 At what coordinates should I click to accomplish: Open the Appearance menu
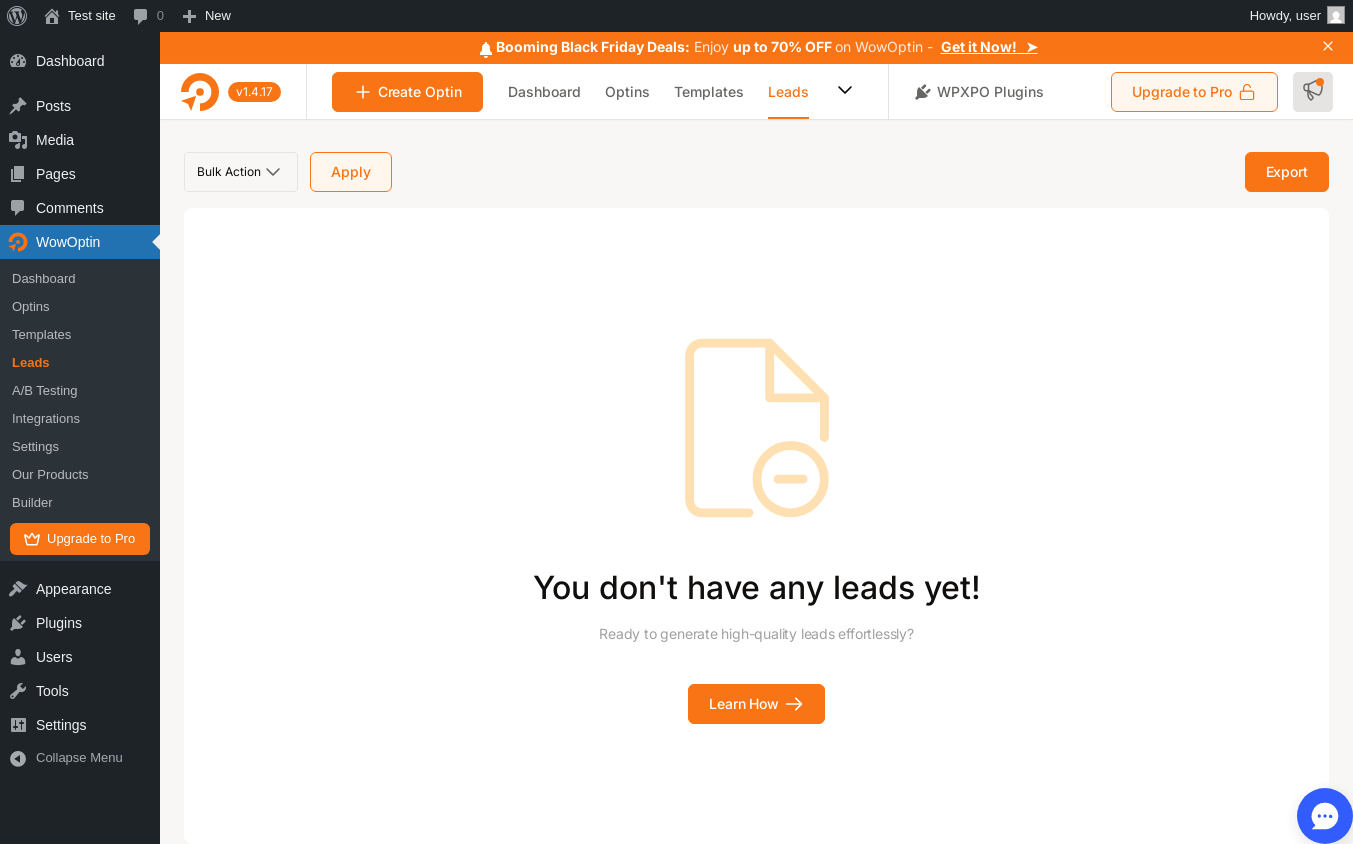80,589
